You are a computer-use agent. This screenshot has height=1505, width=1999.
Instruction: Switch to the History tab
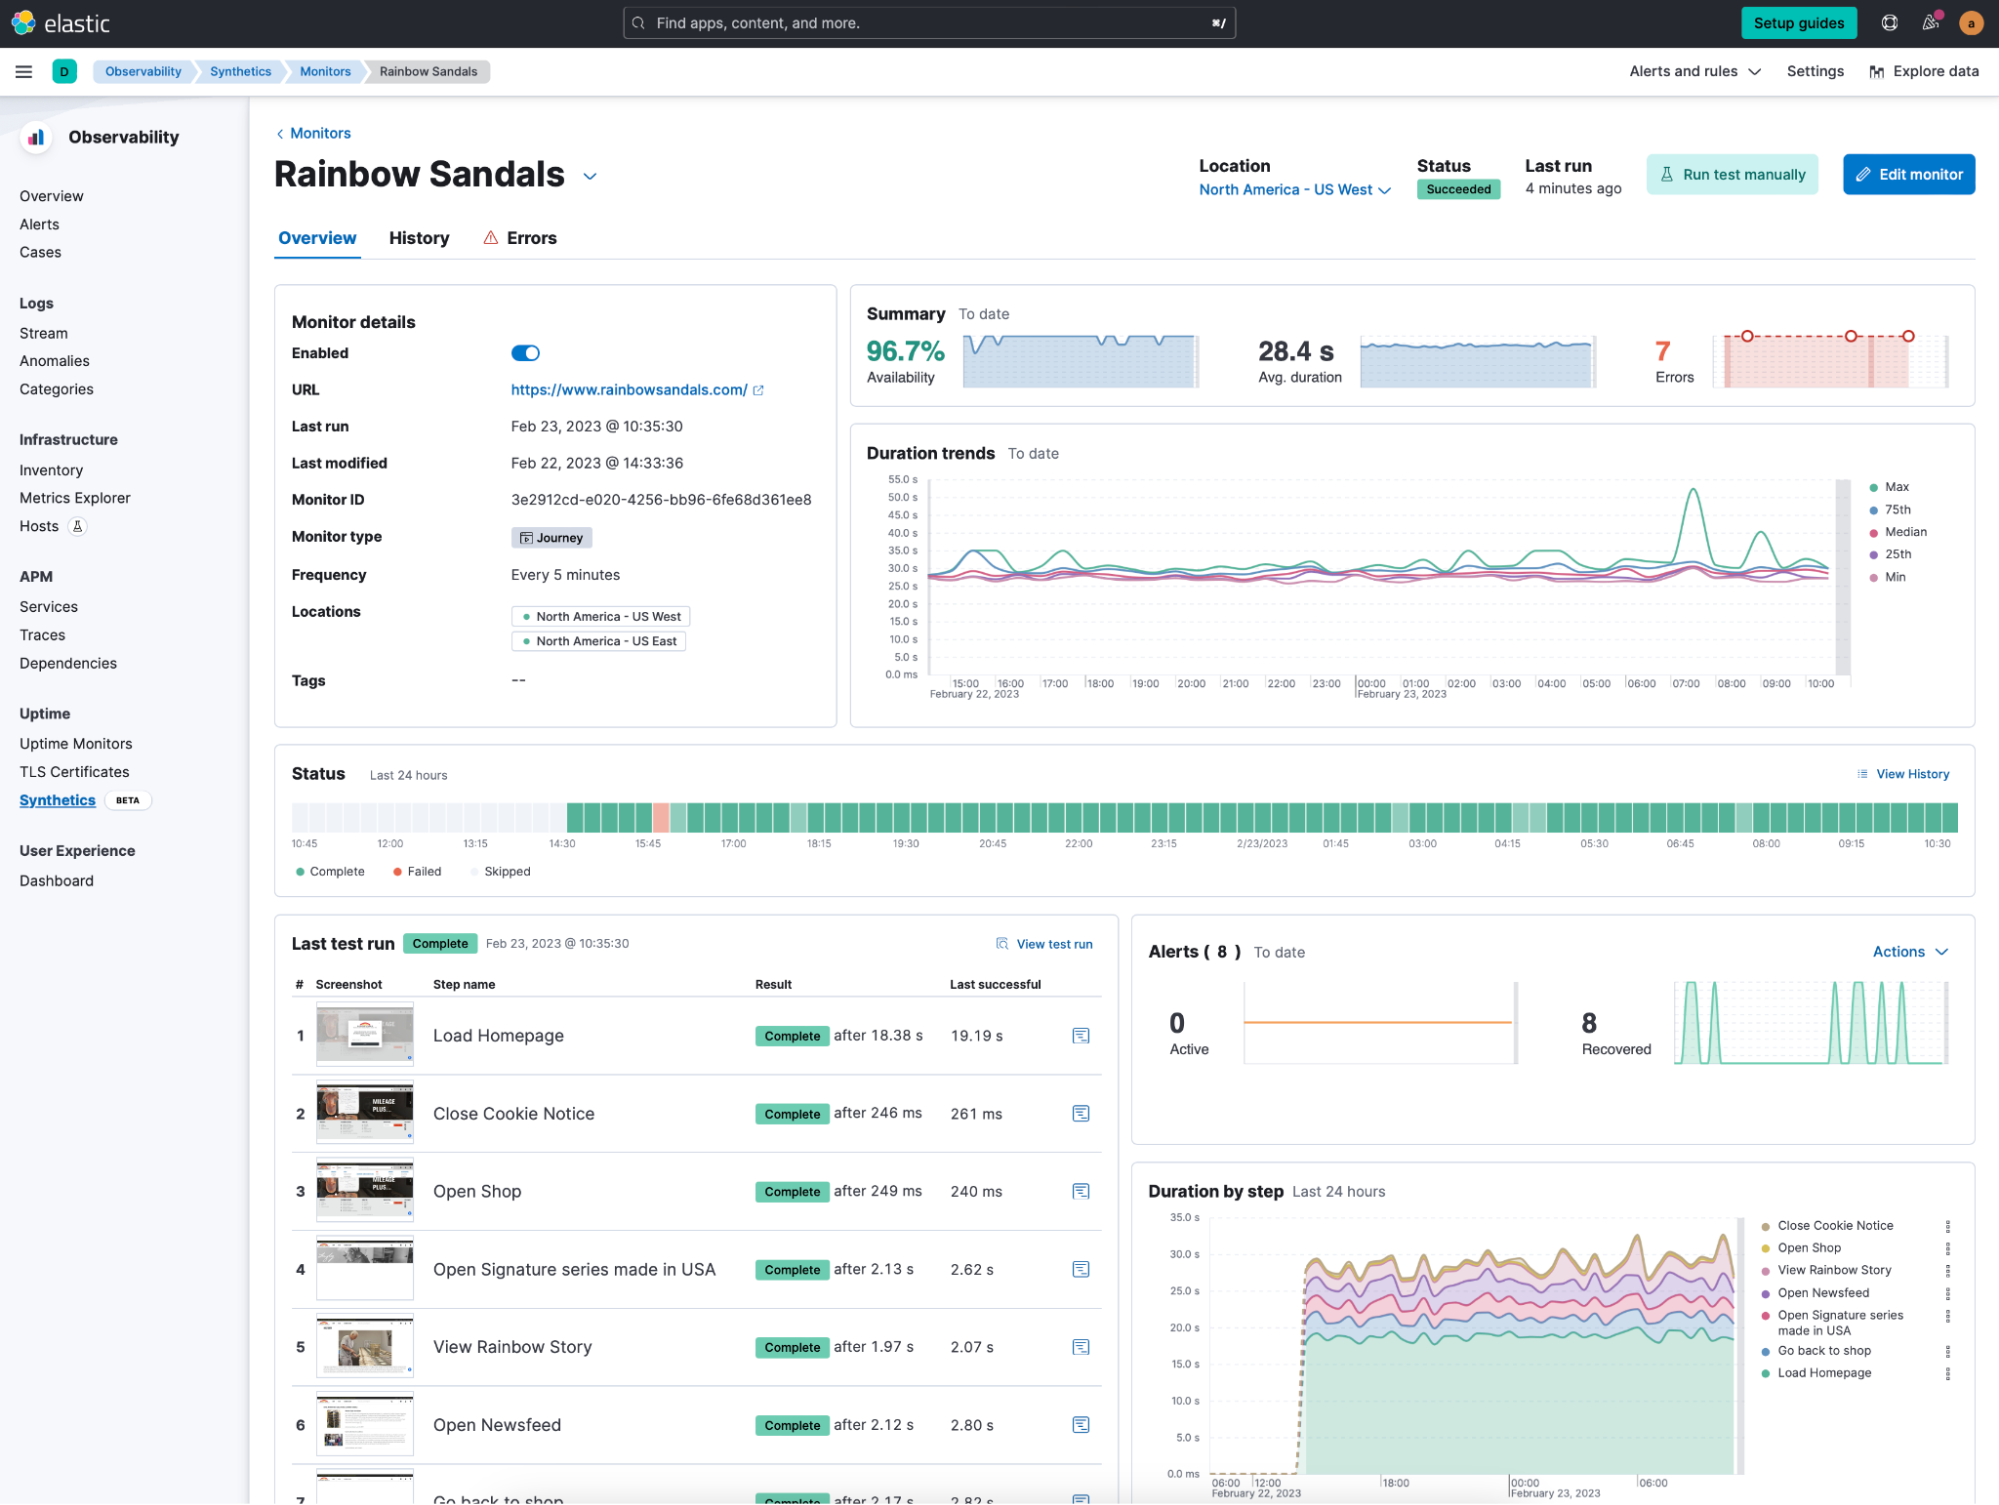[419, 237]
